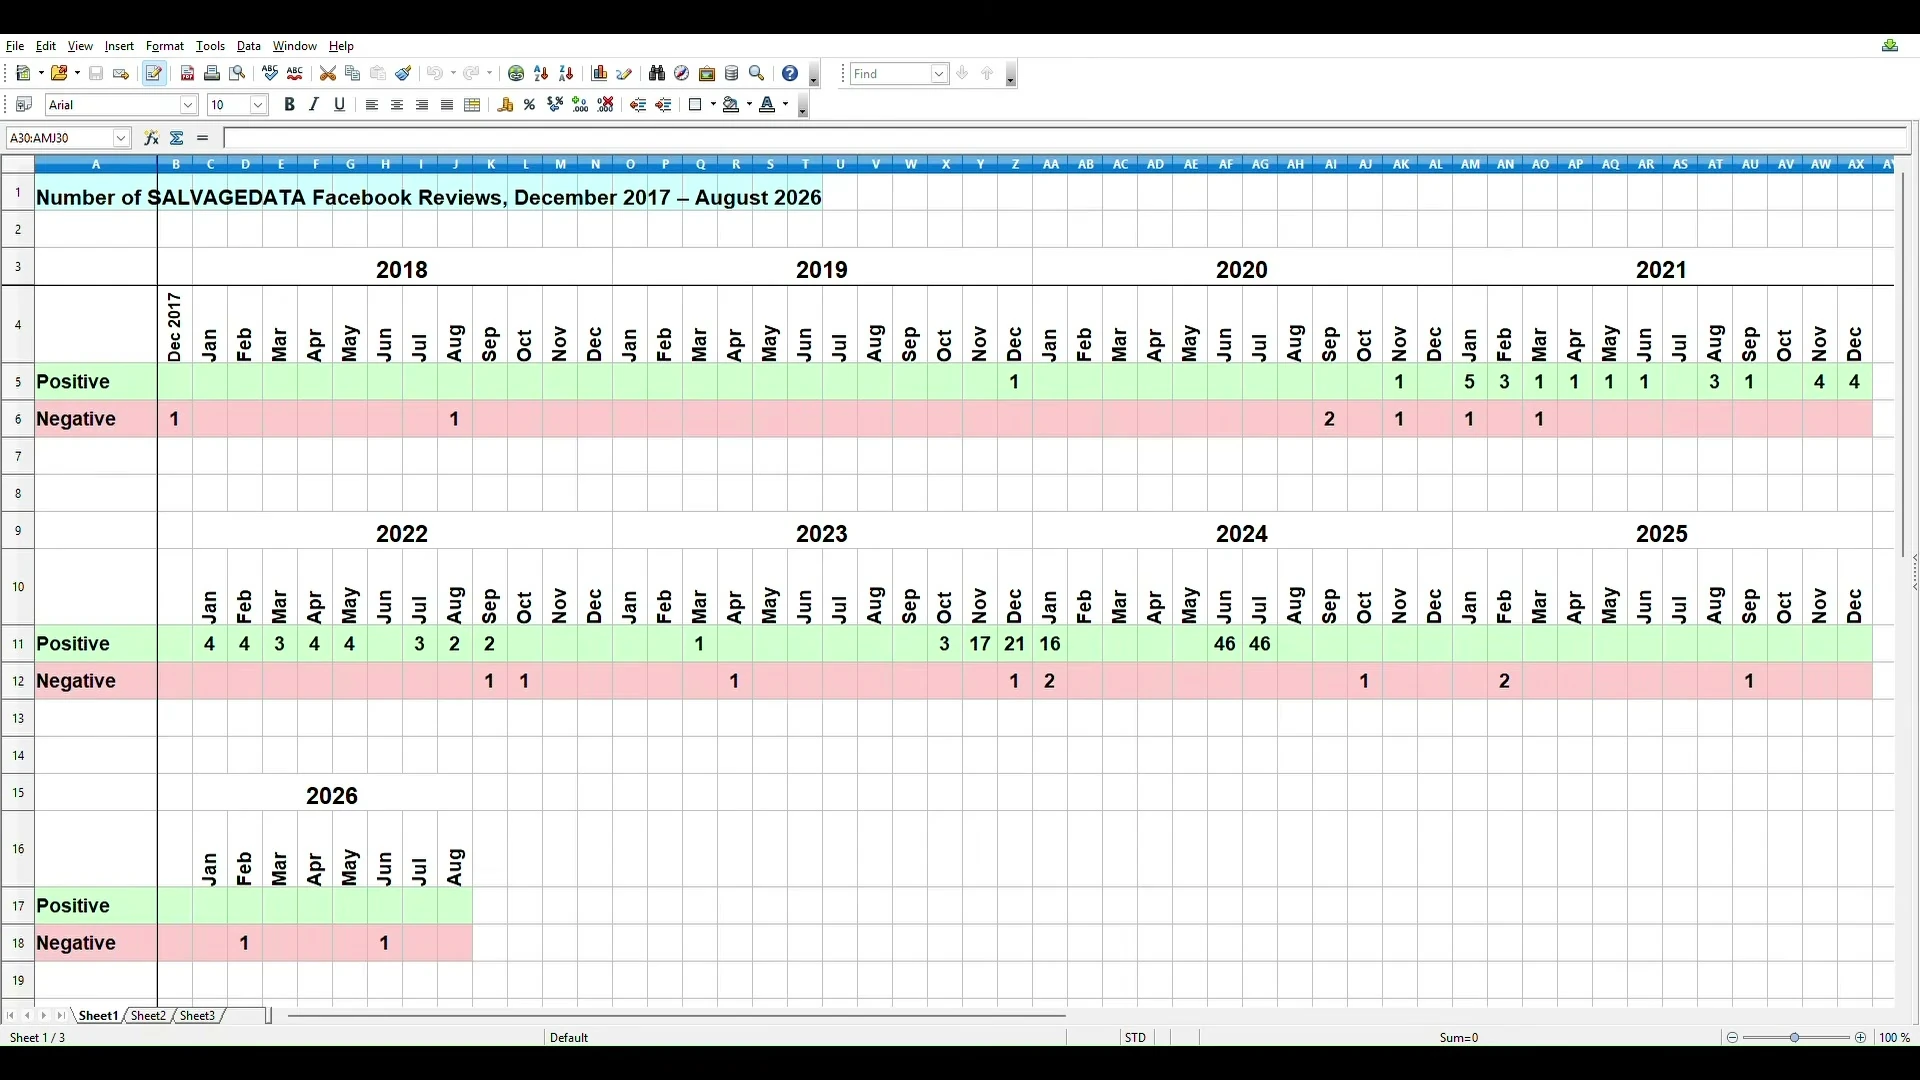The width and height of the screenshot is (1920, 1080).
Task: Open the Insert menu
Action: click(119, 46)
